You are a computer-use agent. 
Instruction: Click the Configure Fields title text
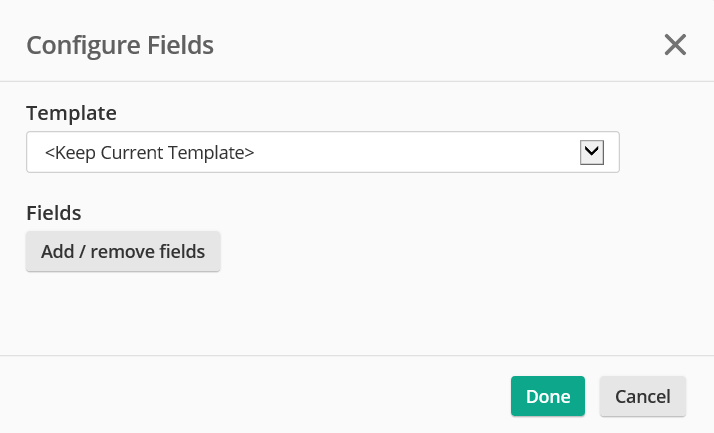coord(120,45)
